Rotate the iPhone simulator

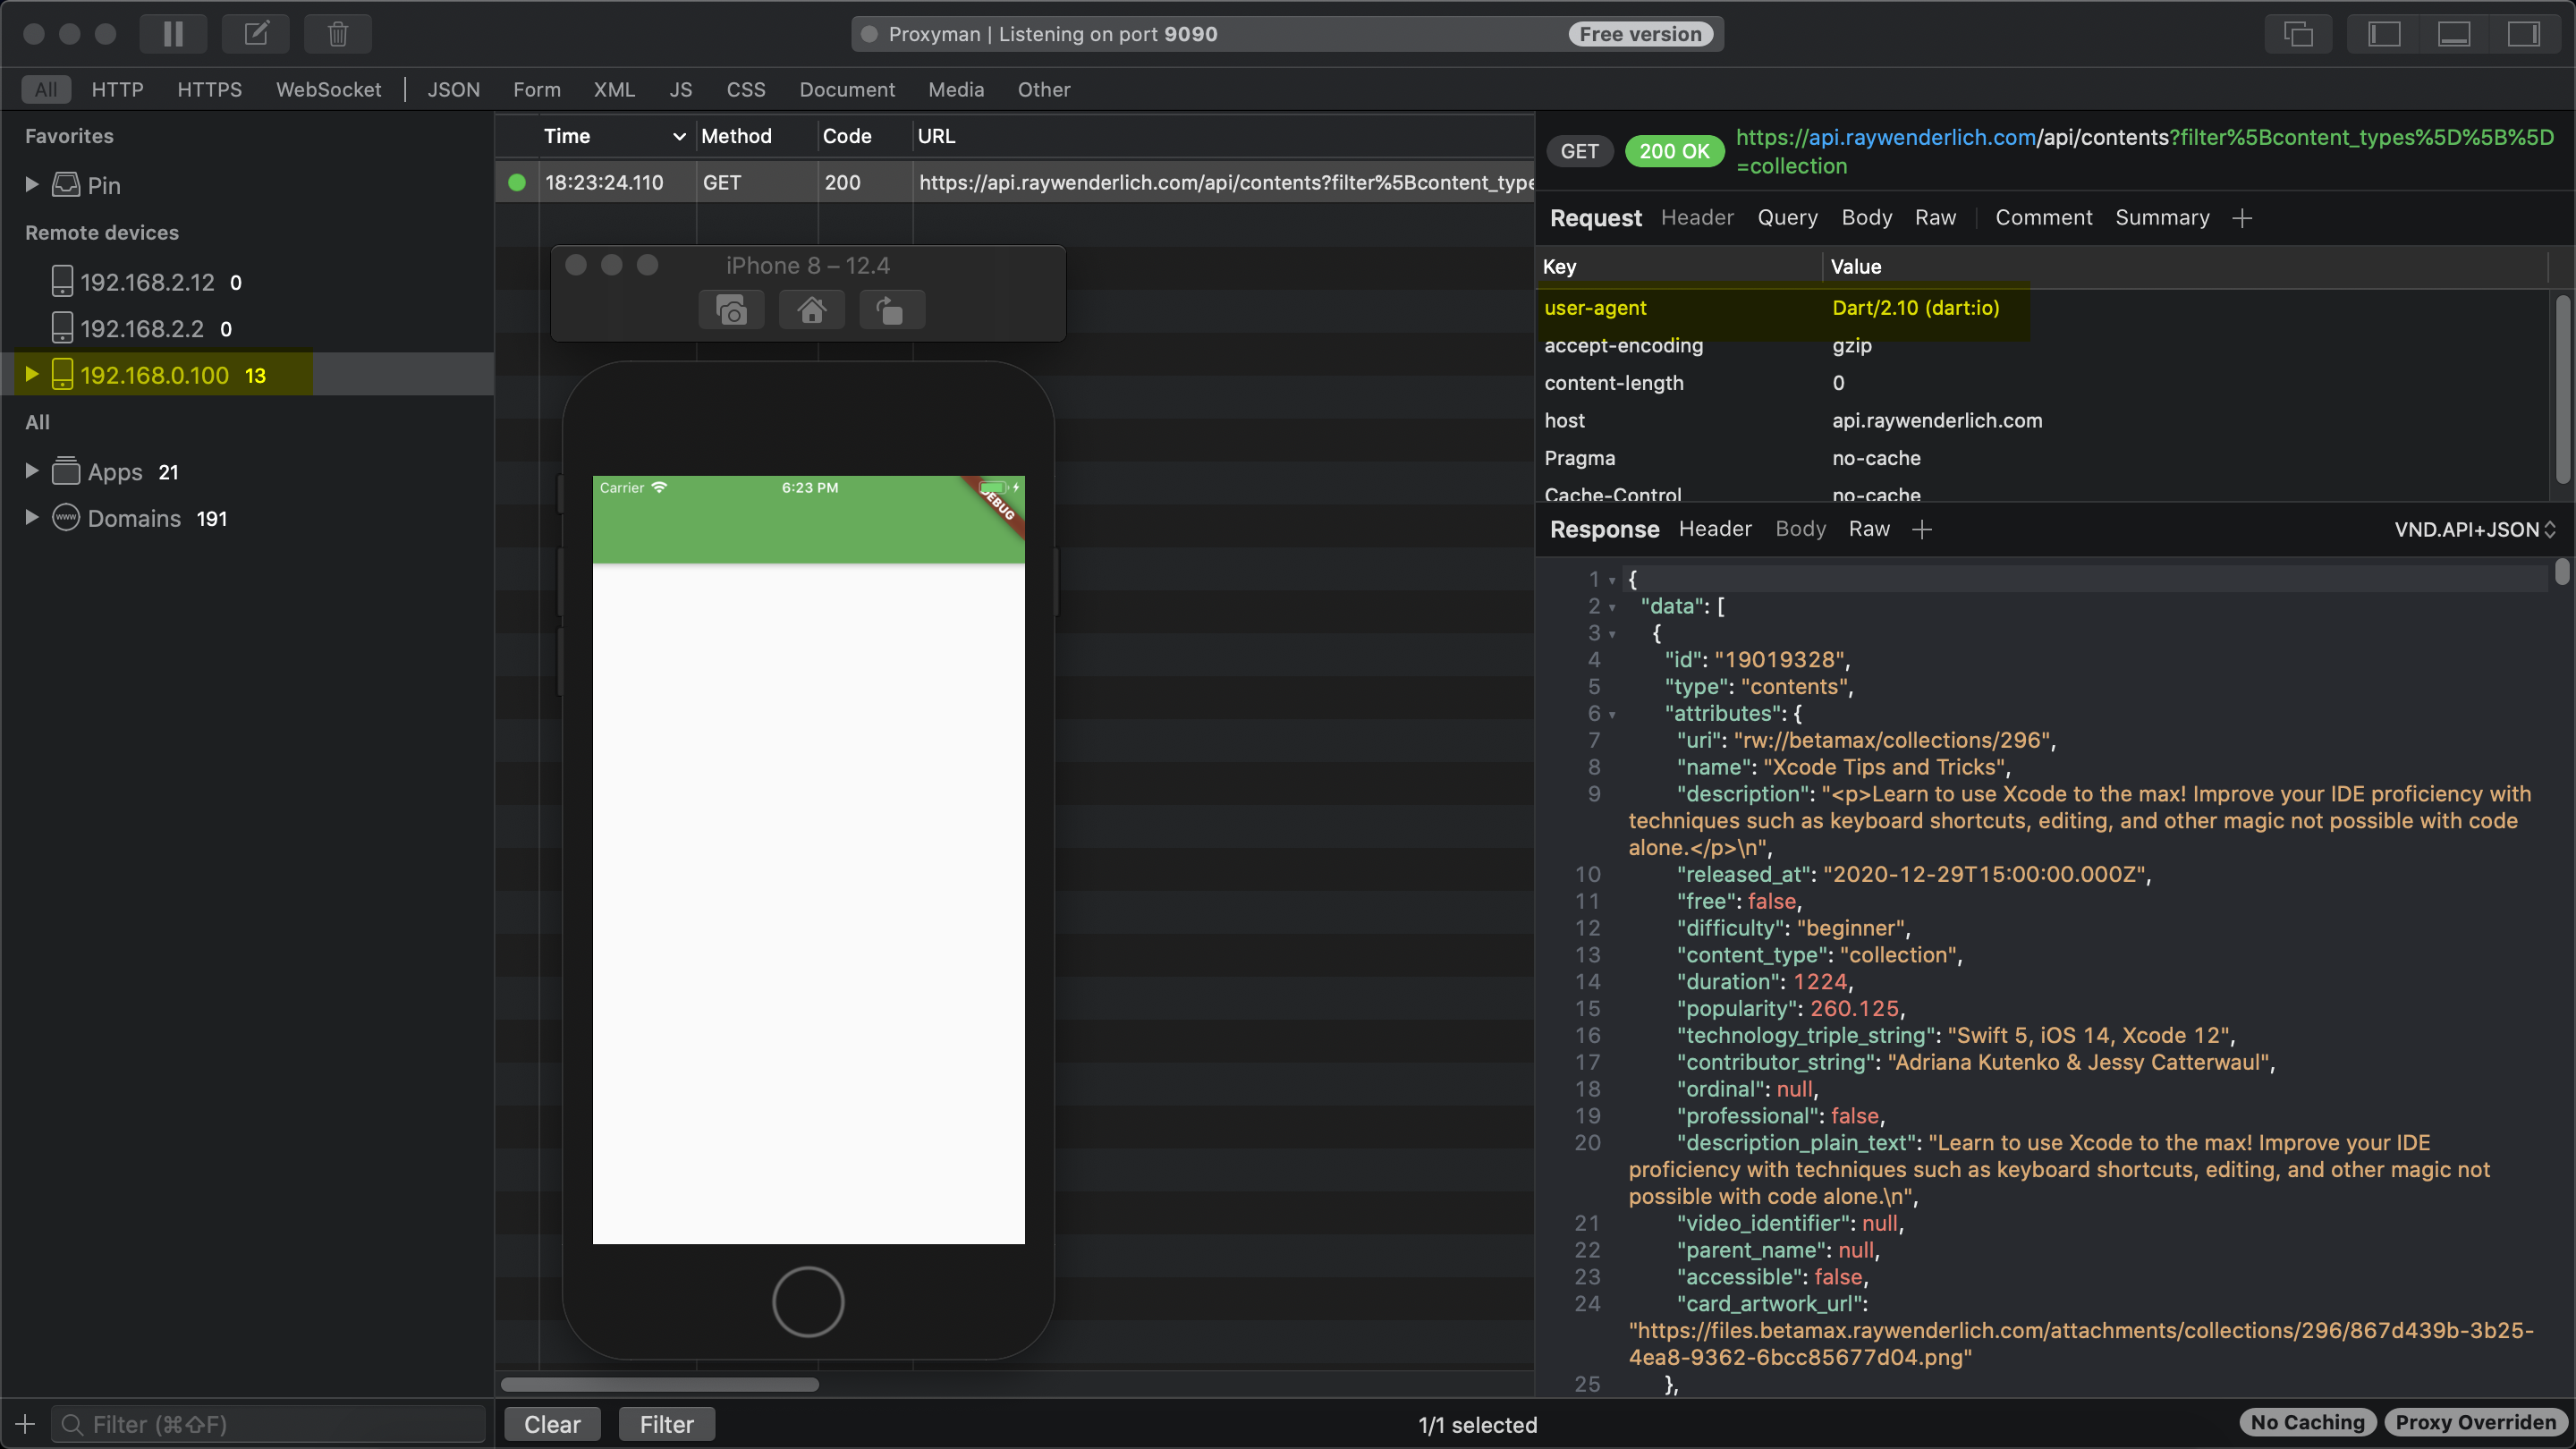point(891,309)
